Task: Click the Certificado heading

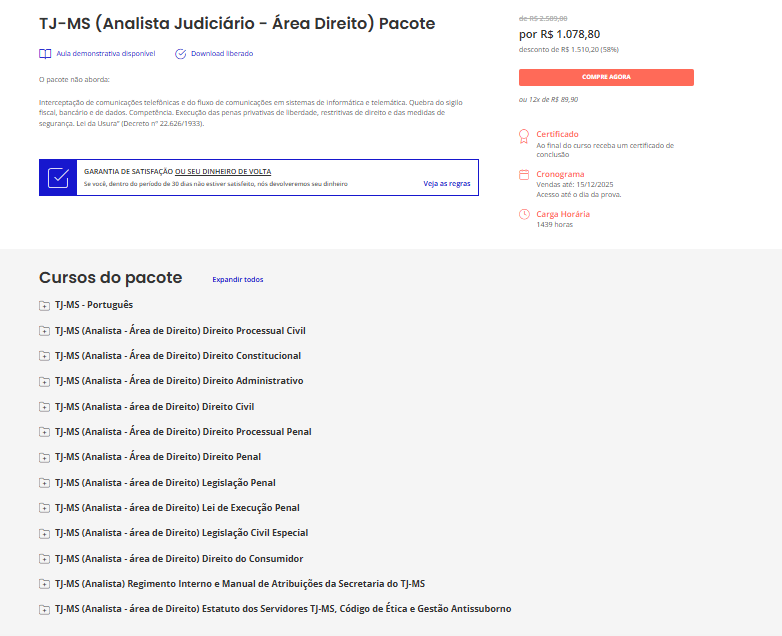Action: coord(557,134)
